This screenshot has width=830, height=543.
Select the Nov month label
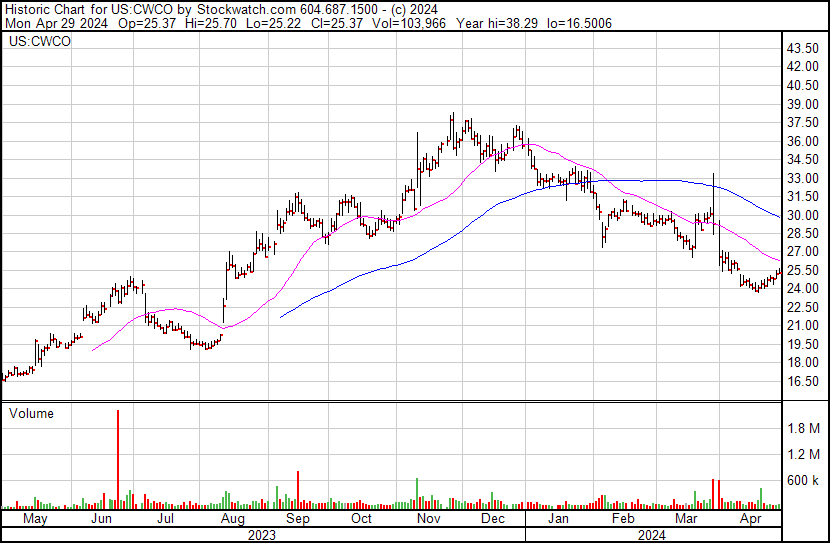(428, 519)
